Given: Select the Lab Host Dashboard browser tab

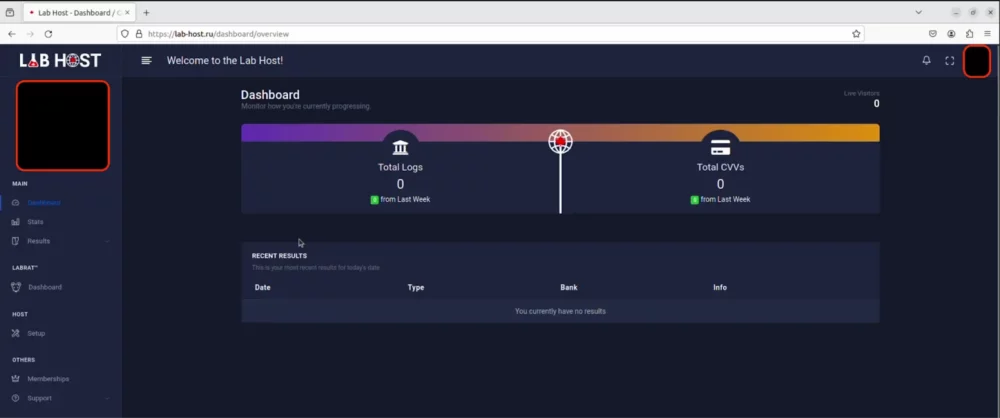Looking at the screenshot, I should coord(78,13).
